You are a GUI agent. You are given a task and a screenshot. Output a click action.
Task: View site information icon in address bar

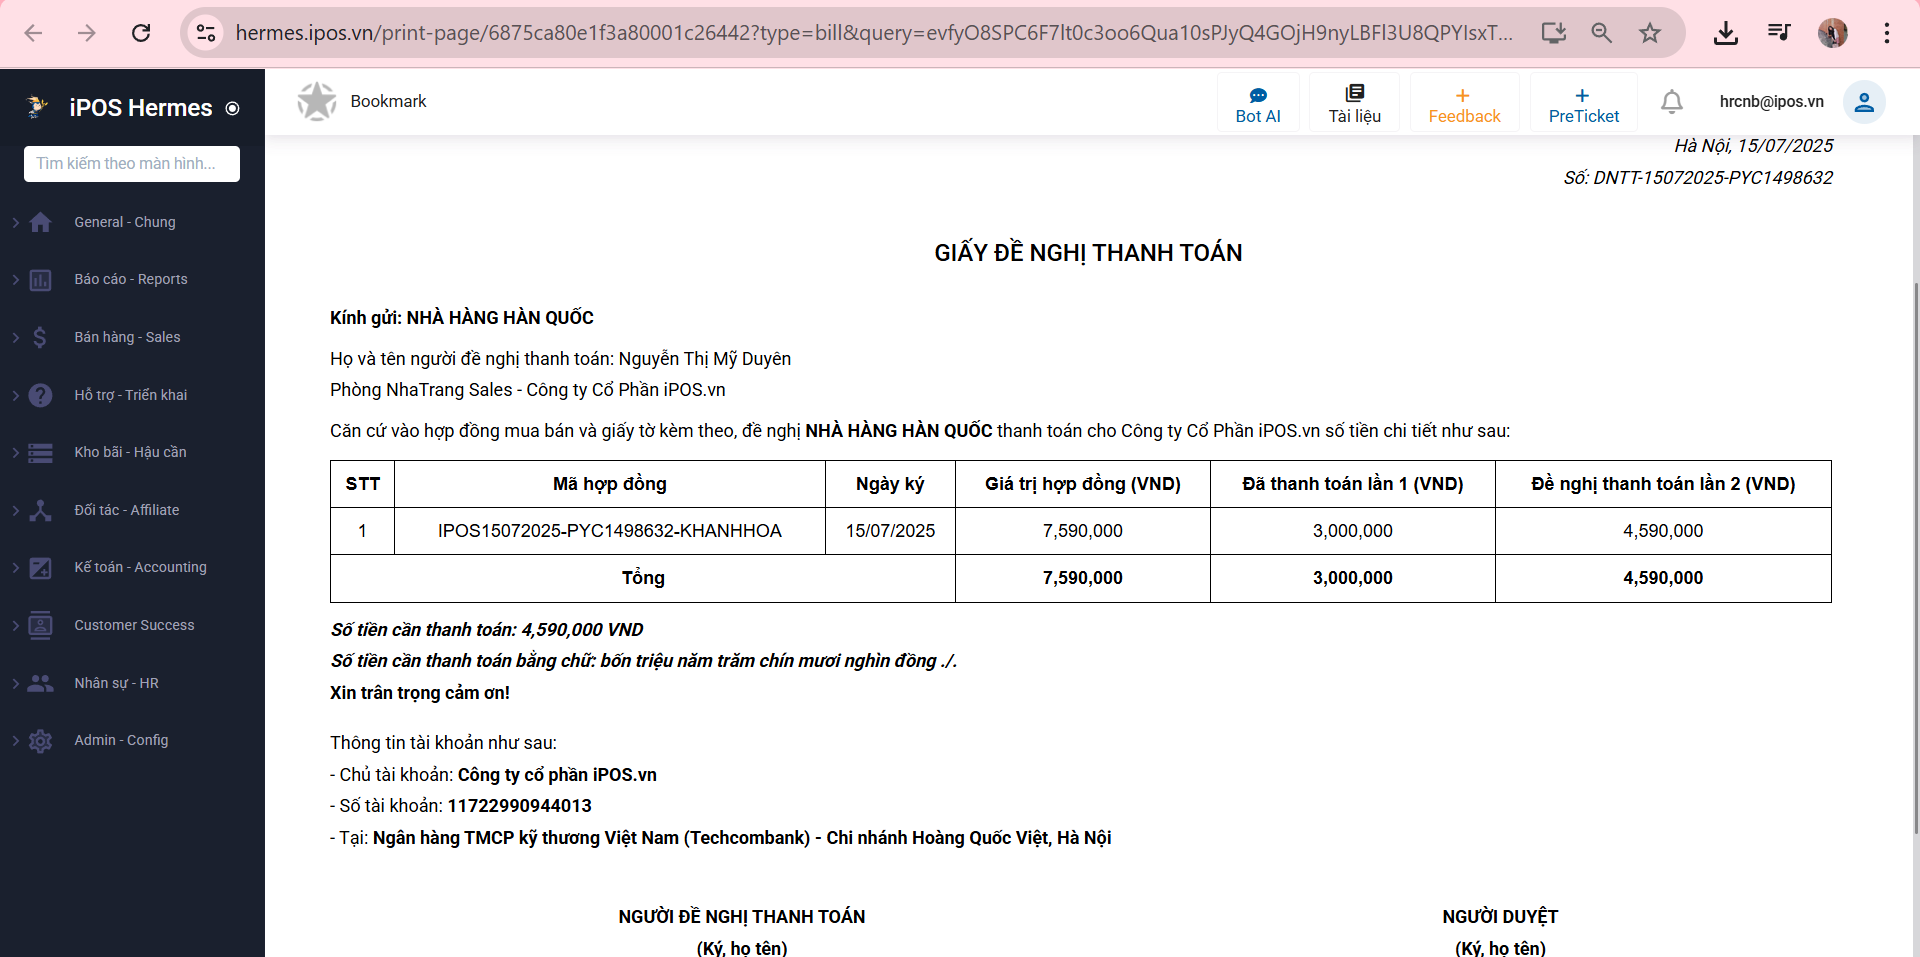tap(206, 33)
